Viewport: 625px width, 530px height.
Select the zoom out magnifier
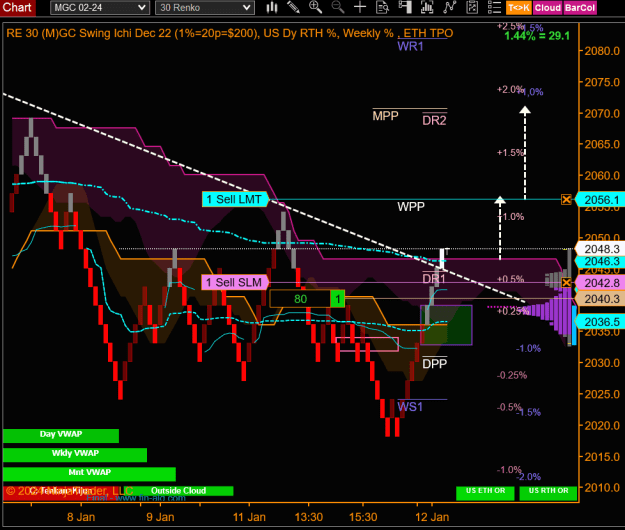(x=338, y=7)
